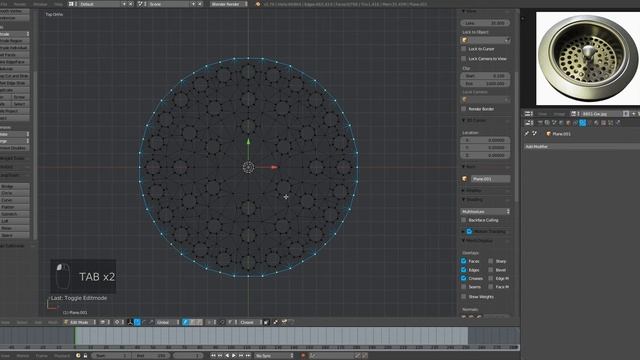Click the jump to end button in timeline

248,356
